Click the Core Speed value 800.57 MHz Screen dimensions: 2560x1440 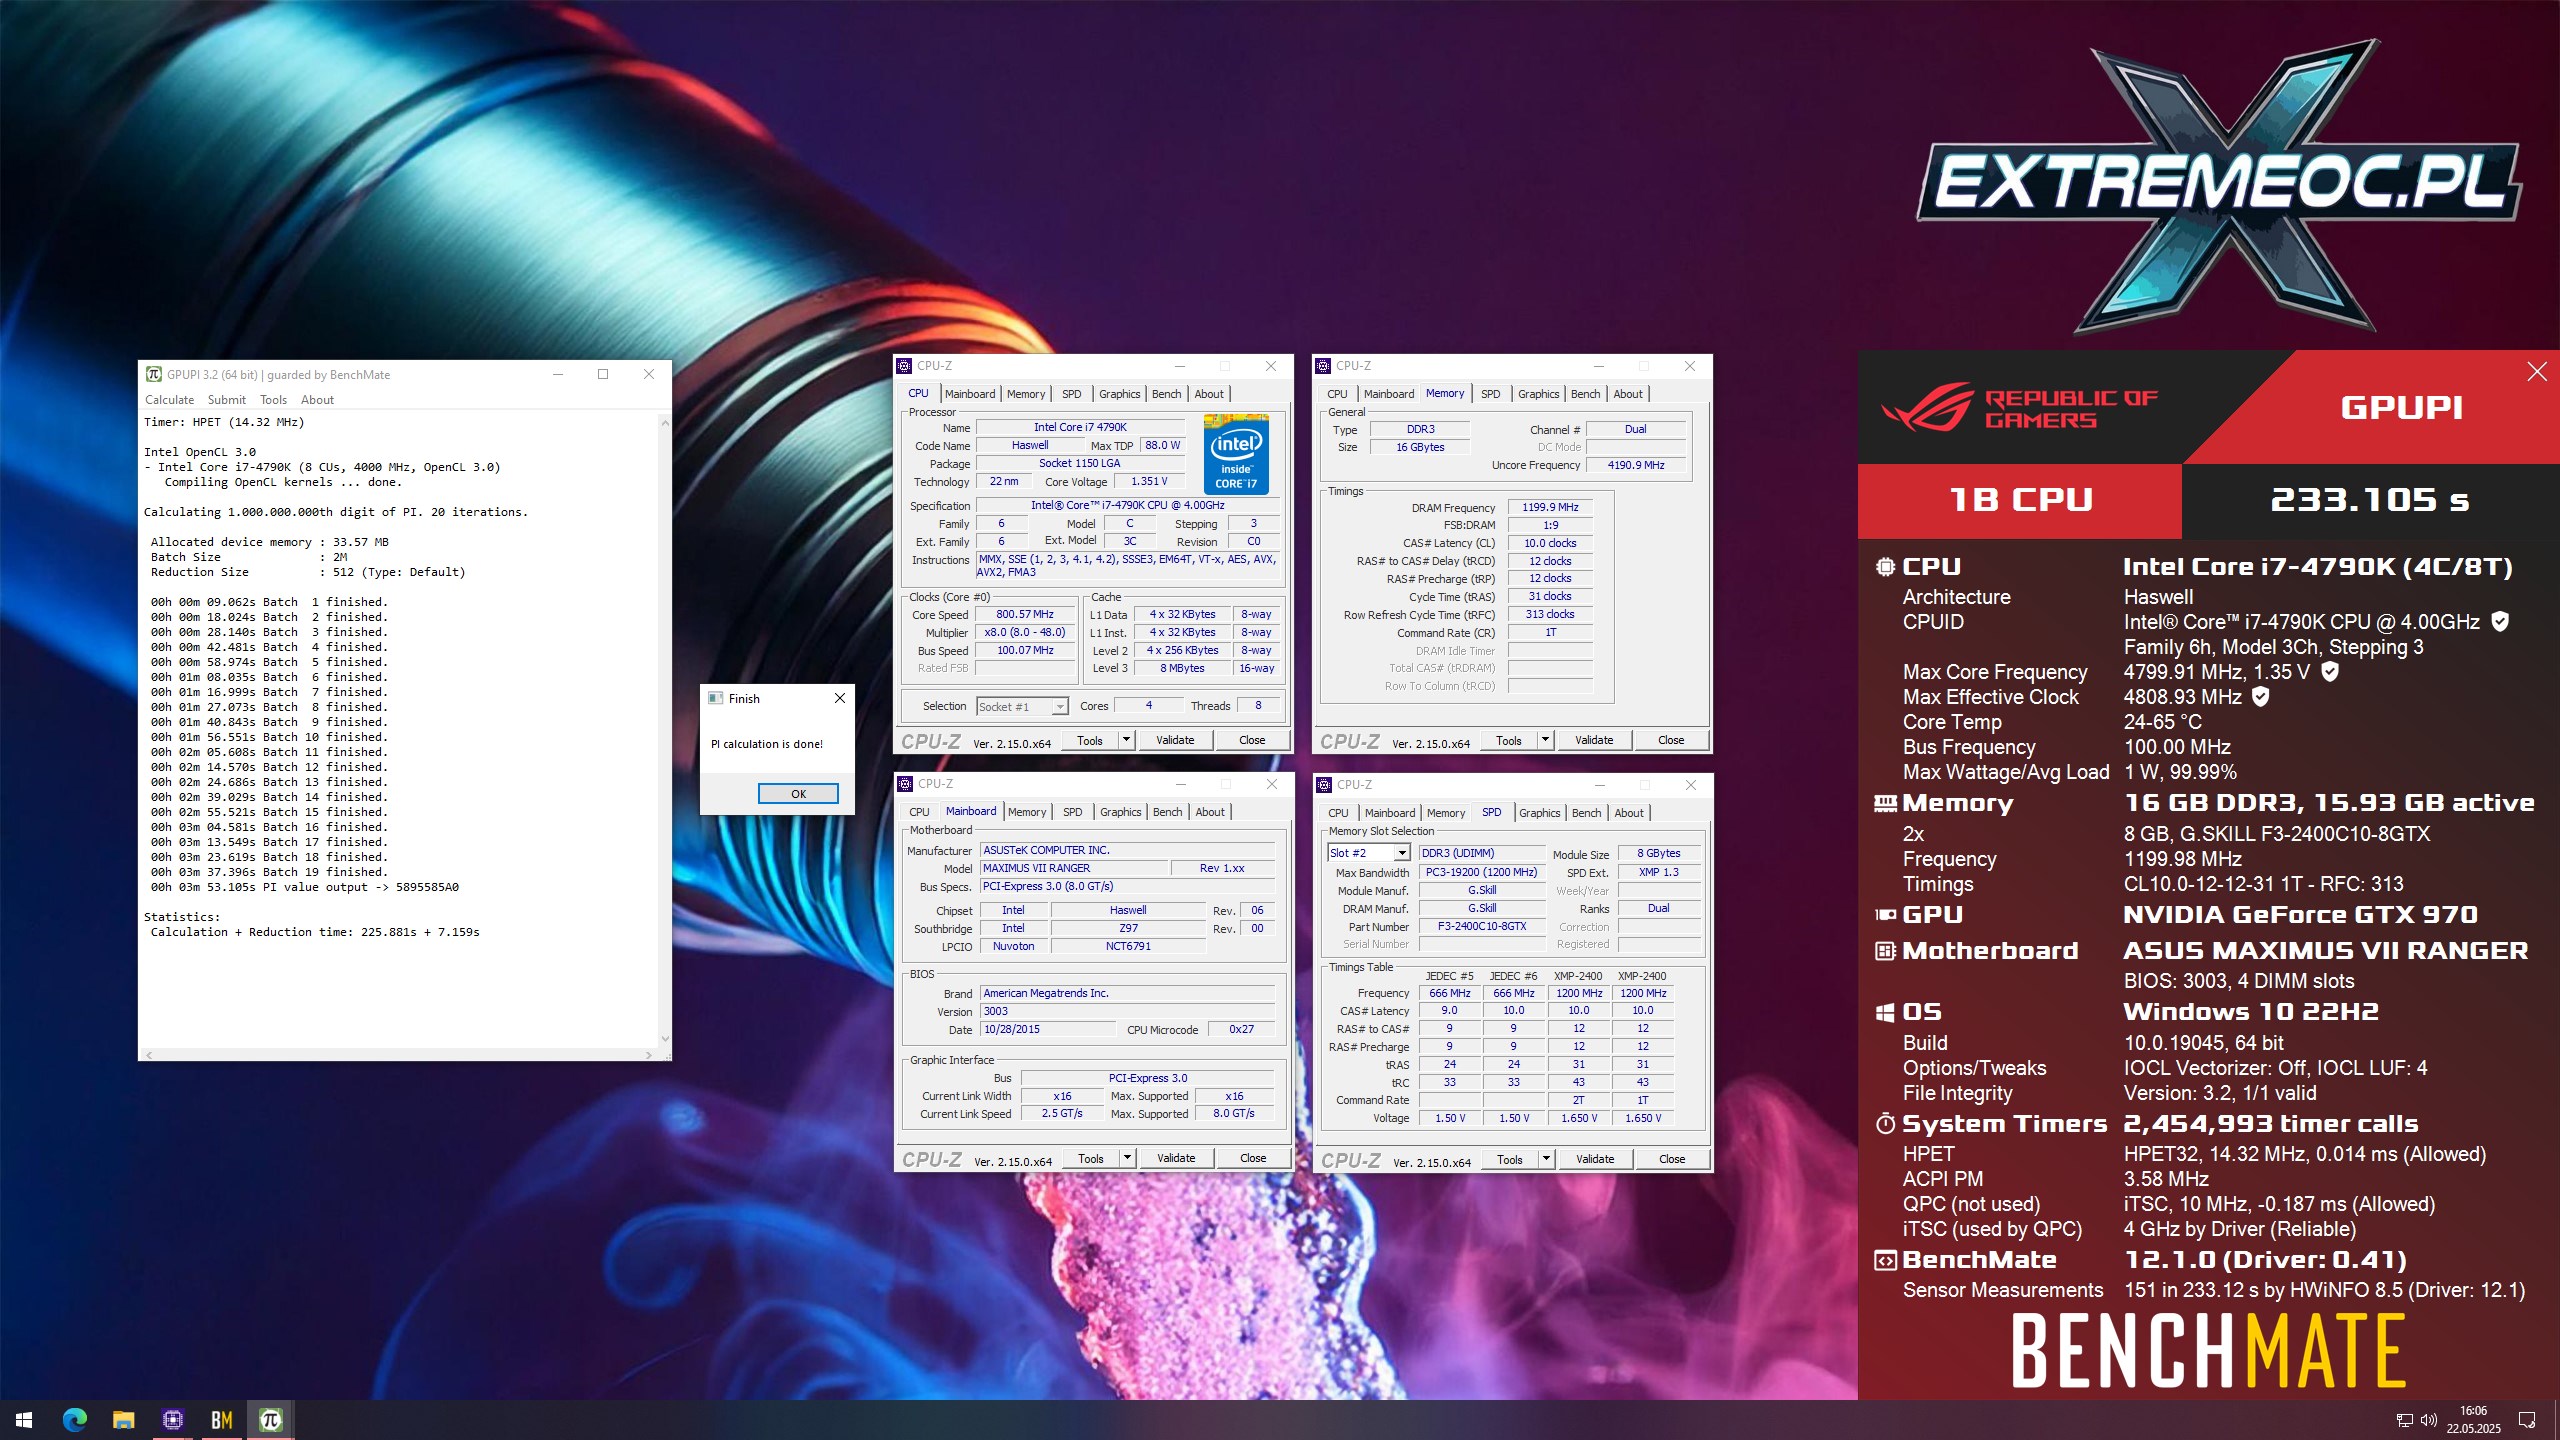click(x=1025, y=615)
